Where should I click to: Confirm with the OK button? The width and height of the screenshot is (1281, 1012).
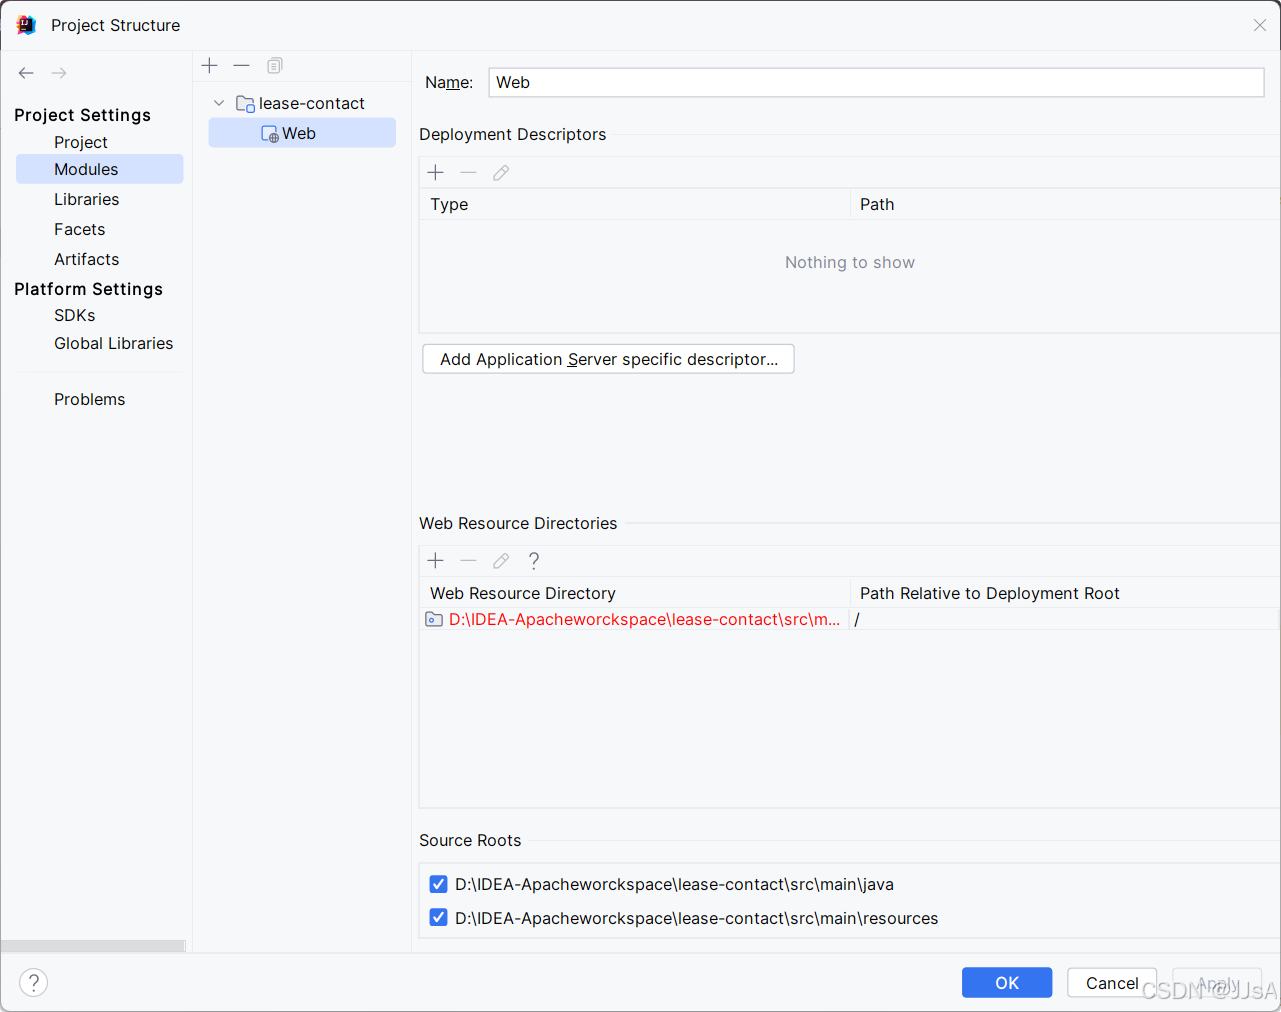pyautogui.click(x=1007, y=983)
